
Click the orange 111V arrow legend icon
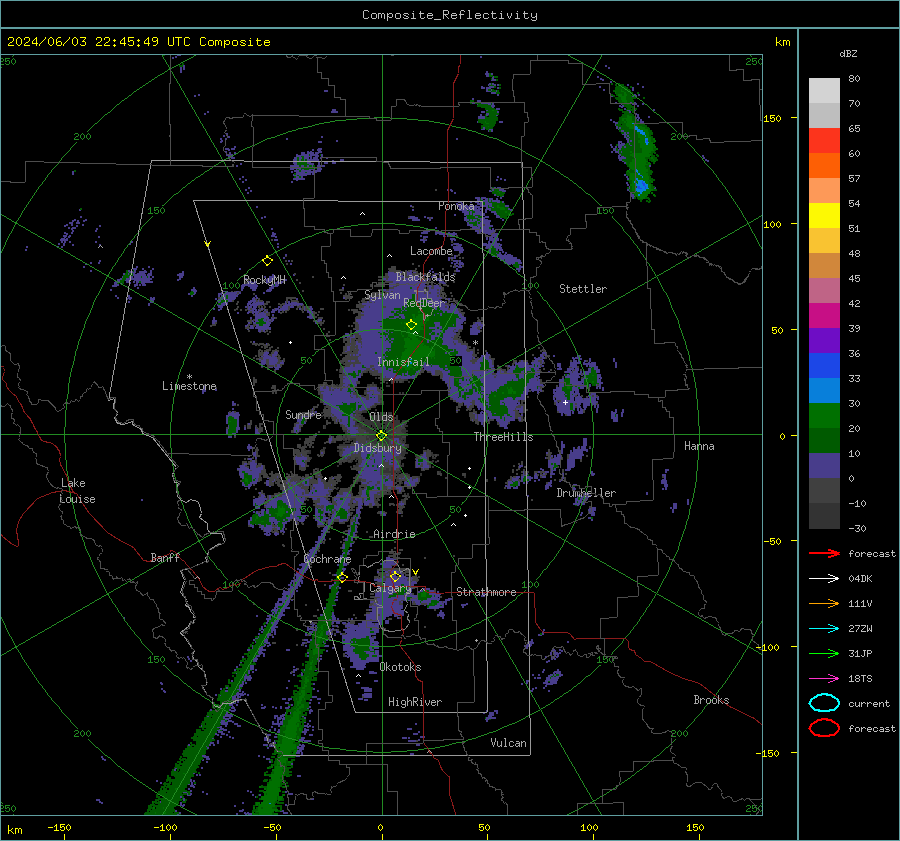pos(824,603)
